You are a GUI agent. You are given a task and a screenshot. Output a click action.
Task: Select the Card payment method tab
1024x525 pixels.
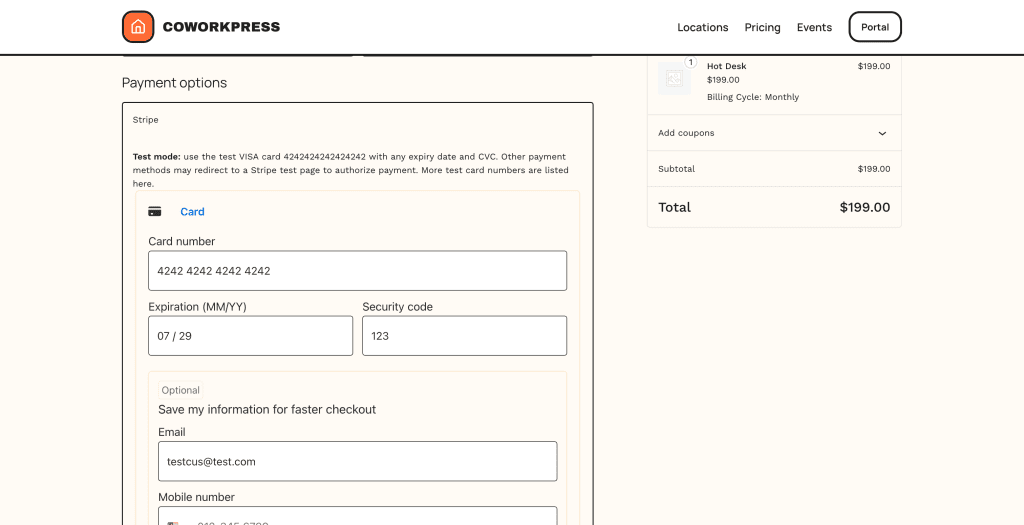click(192, 212)
